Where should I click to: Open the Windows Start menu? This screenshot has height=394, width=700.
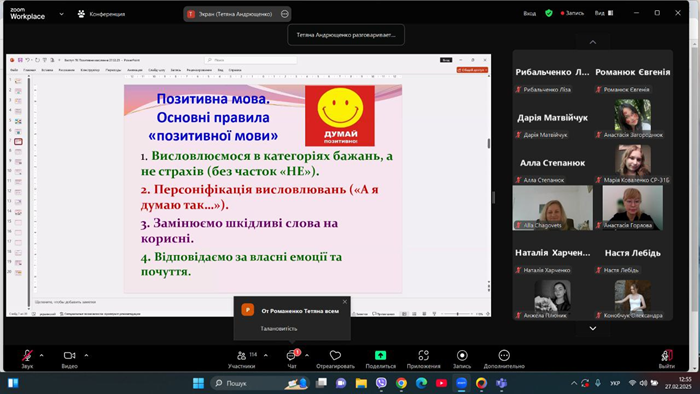coord(198,383)
